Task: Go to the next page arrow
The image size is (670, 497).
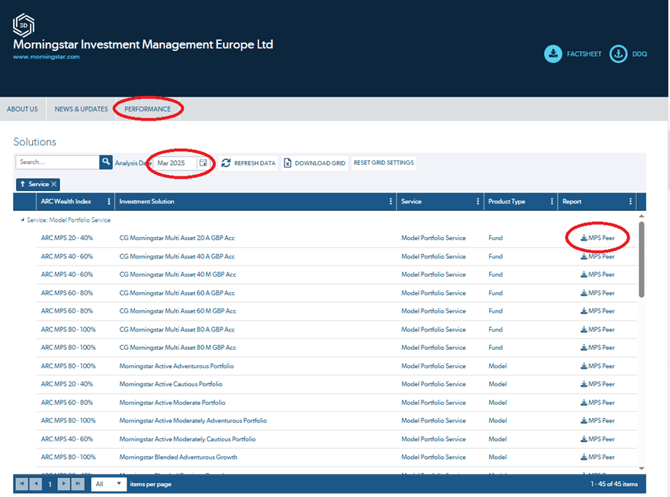Action: coord(62,484)
